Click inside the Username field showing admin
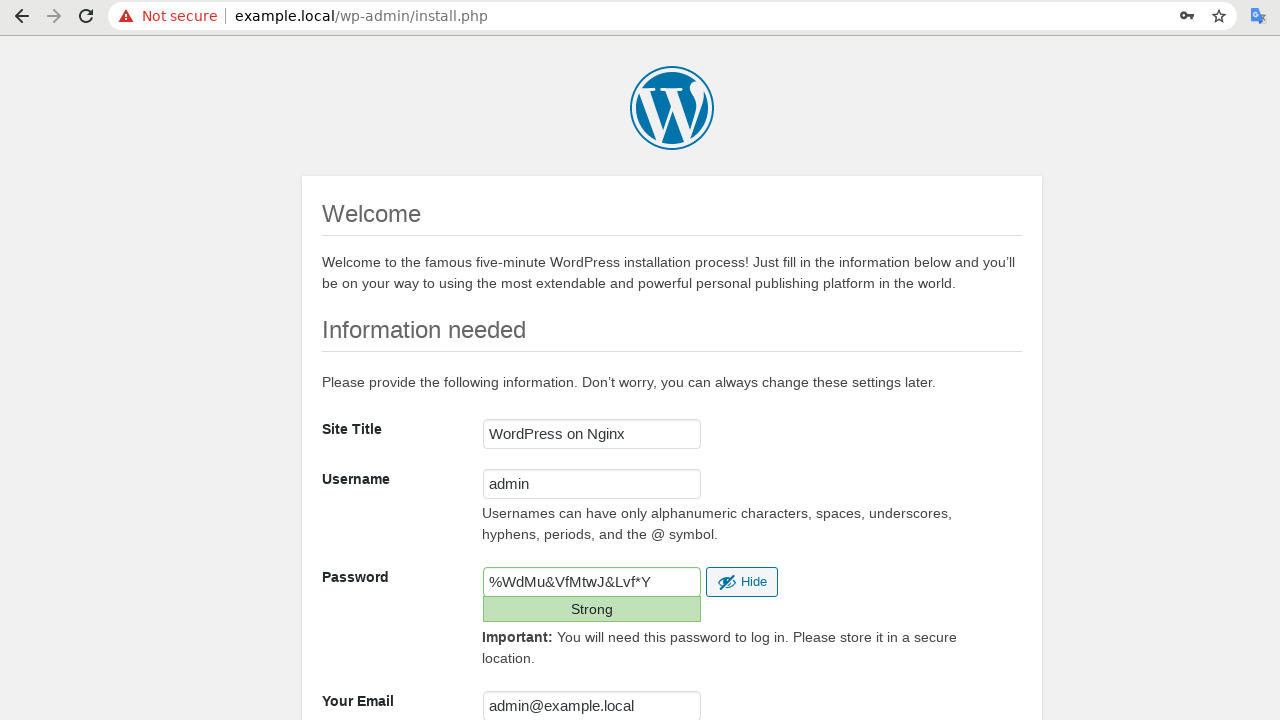This screenshot has height=720, width=1280. pyautogui.click(x=591, y=483)
